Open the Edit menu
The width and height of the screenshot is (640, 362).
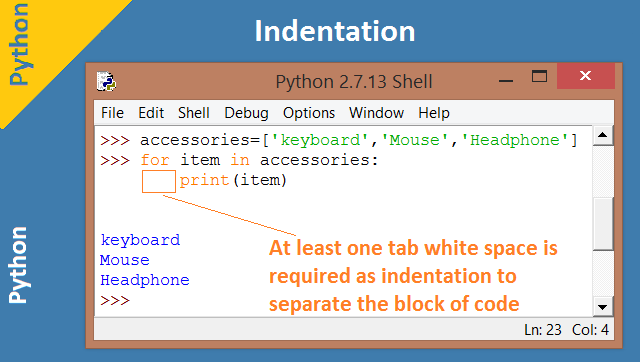[151, 113]
